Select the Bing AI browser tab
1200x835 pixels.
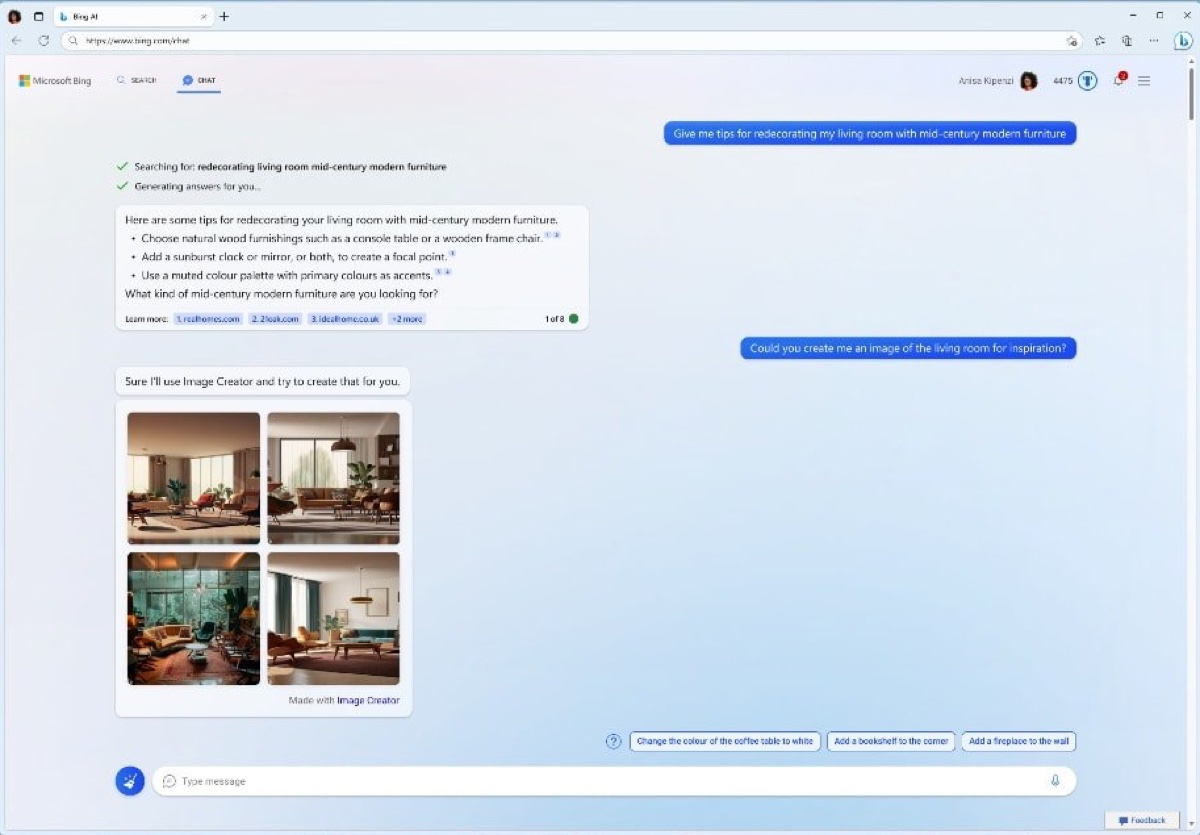133,16
